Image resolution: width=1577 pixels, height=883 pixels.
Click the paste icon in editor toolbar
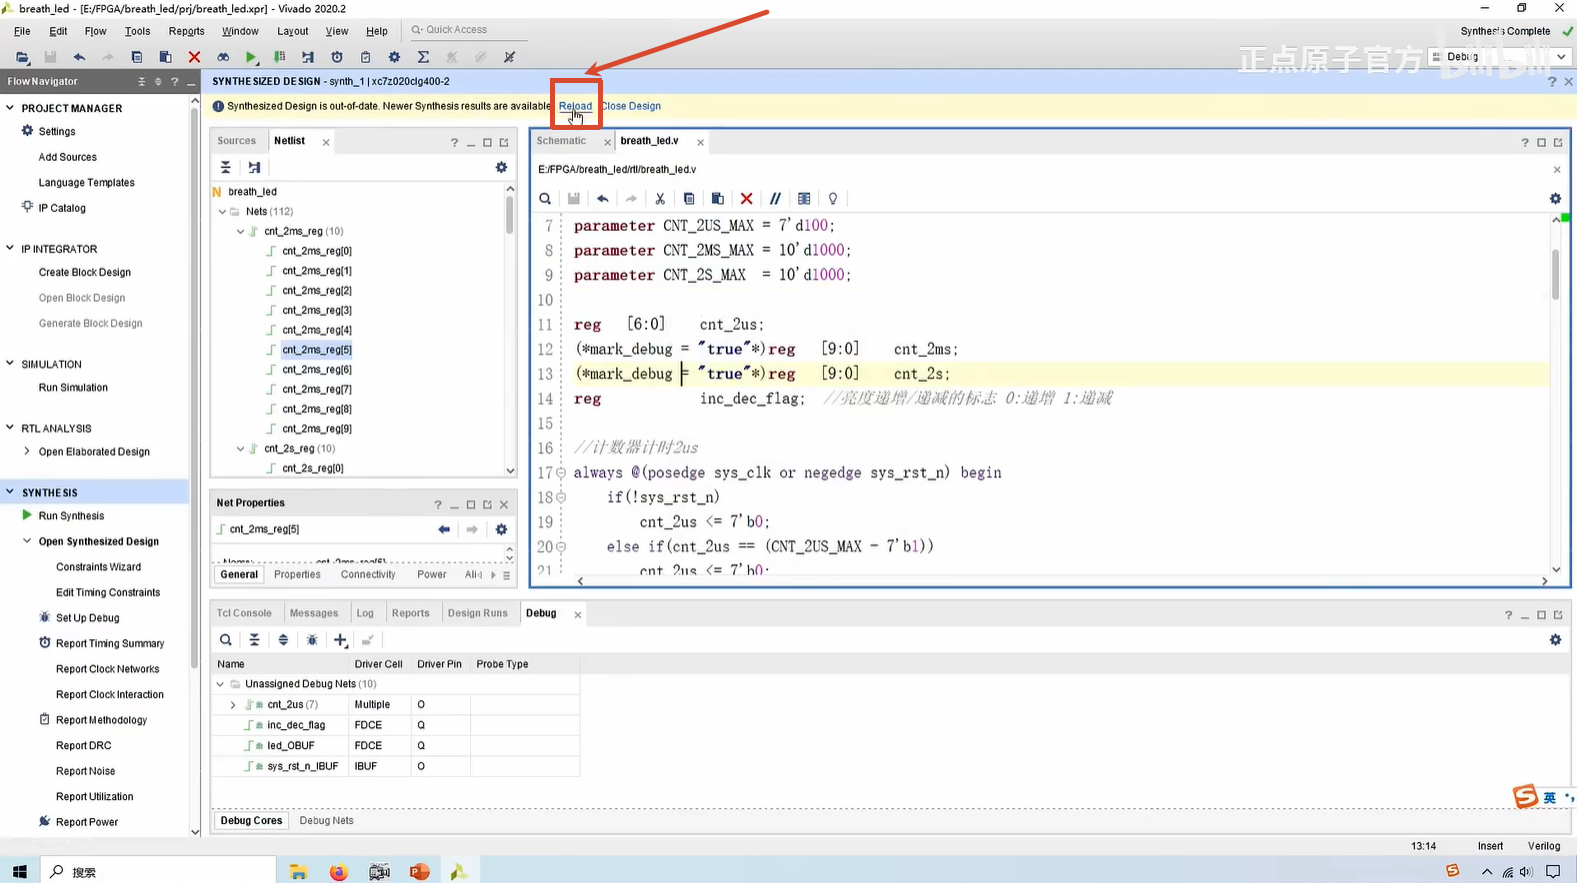click(717, 199)
